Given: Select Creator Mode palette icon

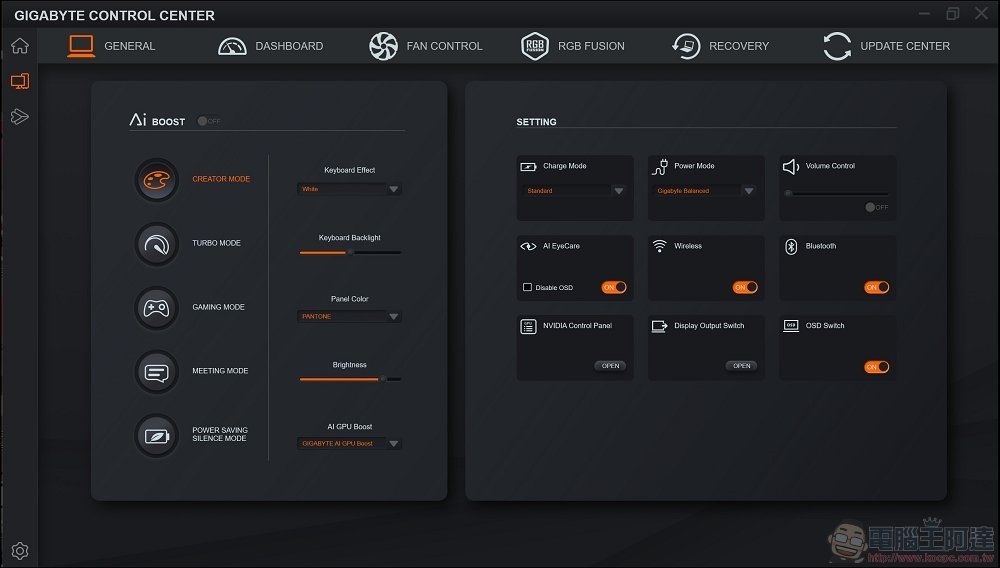Looking at the screenshot, I should point(156,180).
